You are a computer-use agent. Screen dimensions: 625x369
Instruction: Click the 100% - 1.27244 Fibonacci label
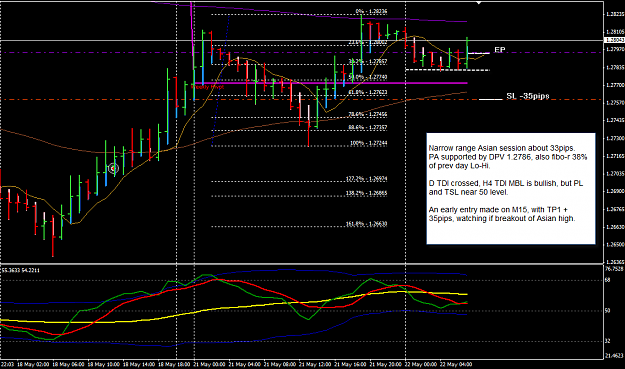coord(368,143)
